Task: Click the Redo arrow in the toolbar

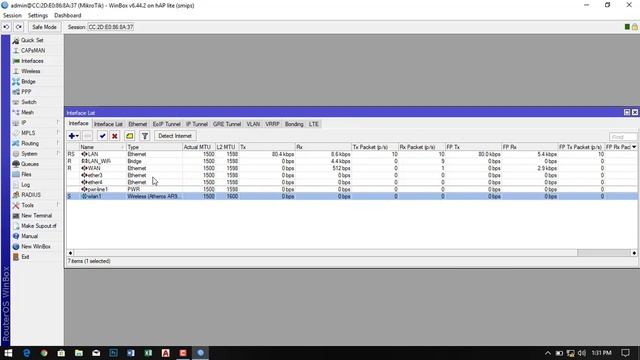Action: coord(19,27)
